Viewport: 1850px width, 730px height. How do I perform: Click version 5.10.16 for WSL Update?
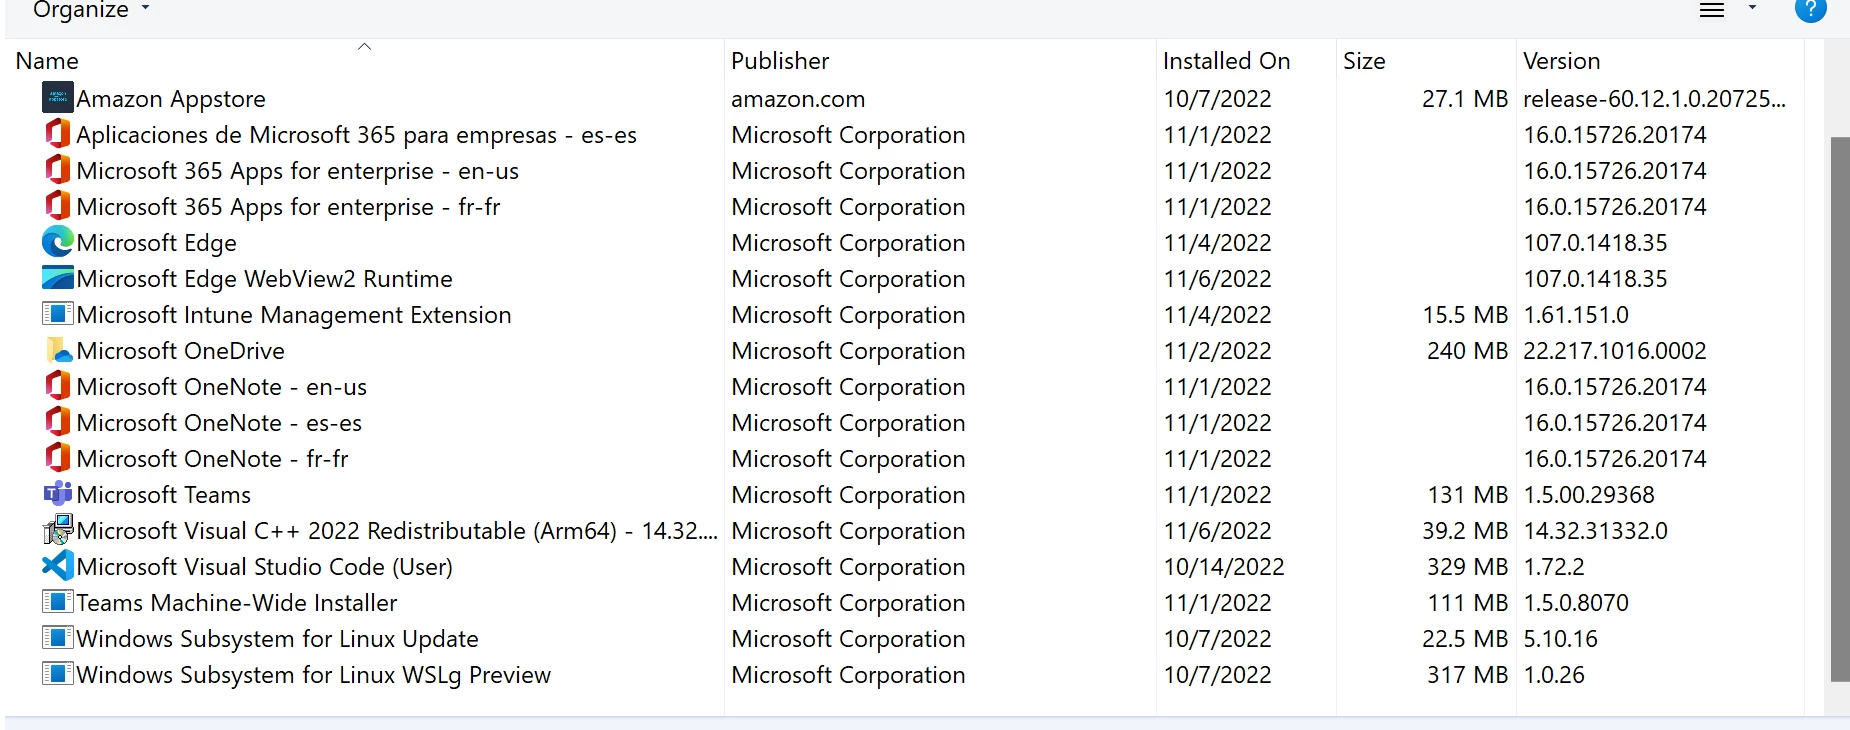pos(1560,639)
